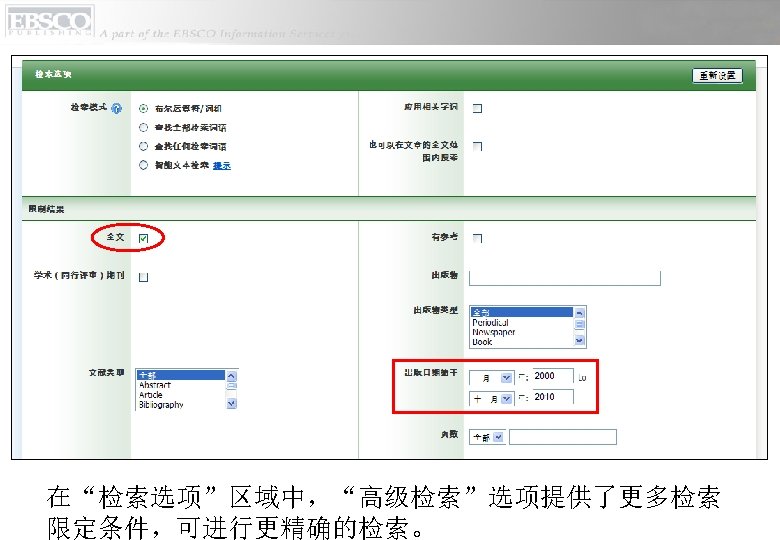Screen dimensions: 780x540
Task: Click publication type list scroll-down arrow
Action: [x=579, y=341]
